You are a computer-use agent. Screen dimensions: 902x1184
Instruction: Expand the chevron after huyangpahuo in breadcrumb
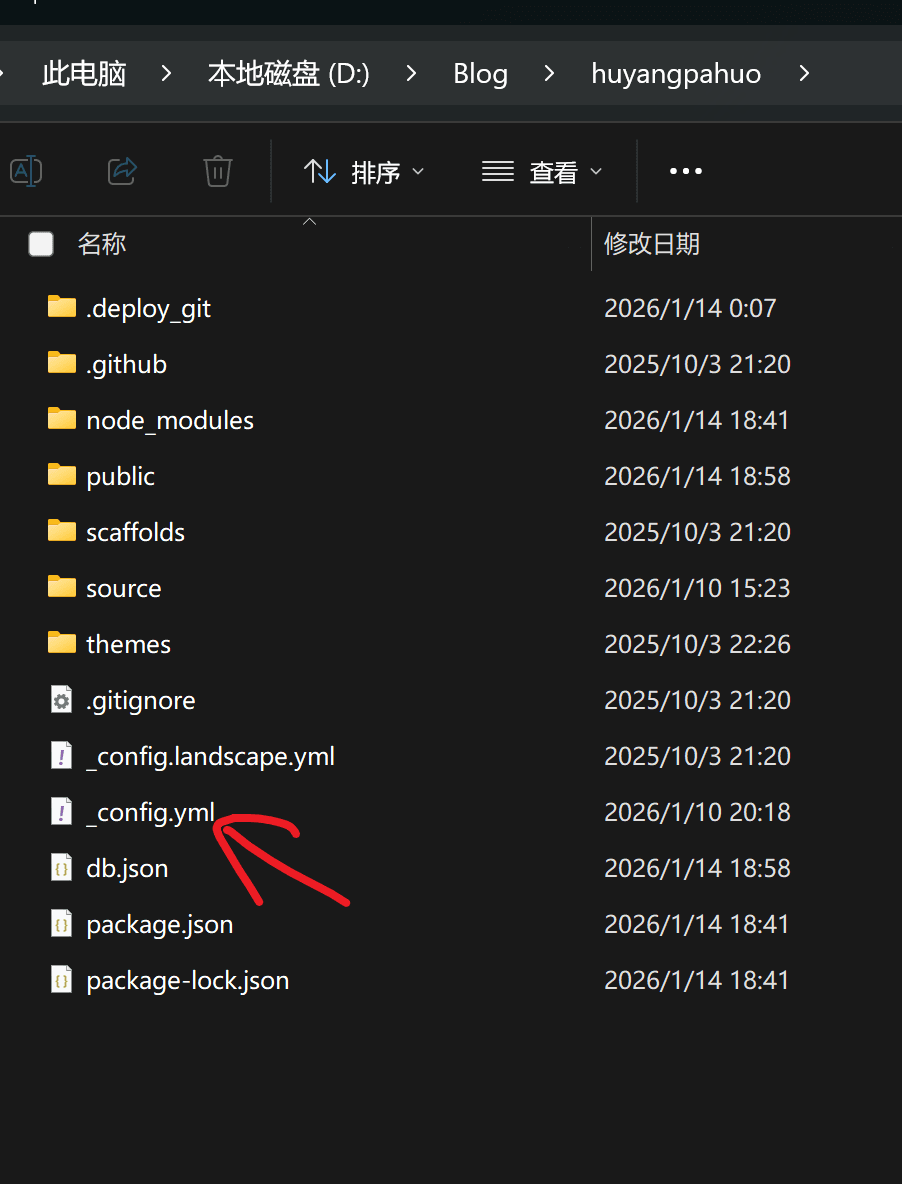804,73
